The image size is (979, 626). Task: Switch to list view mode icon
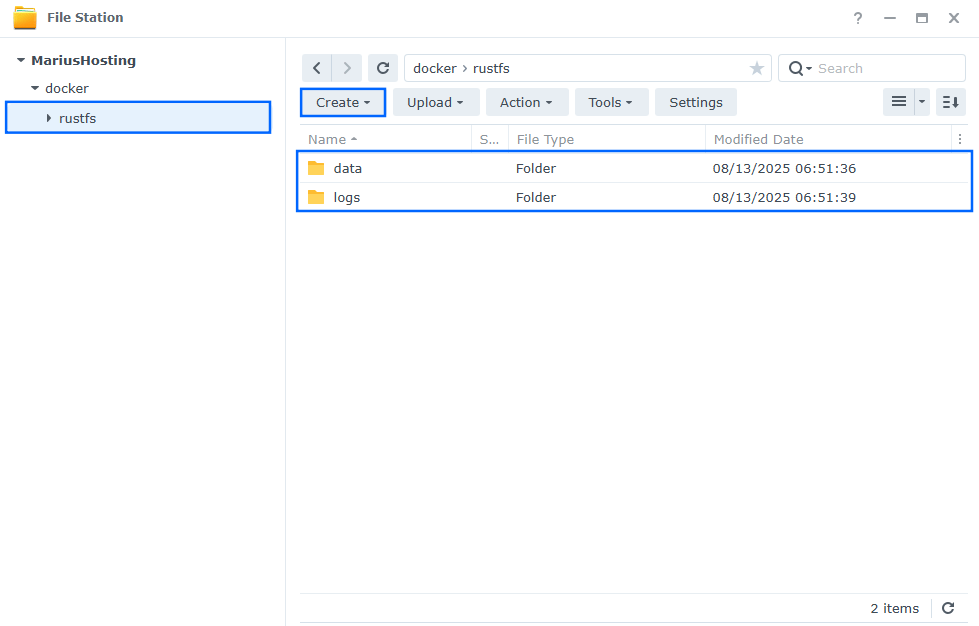point(898,102)
